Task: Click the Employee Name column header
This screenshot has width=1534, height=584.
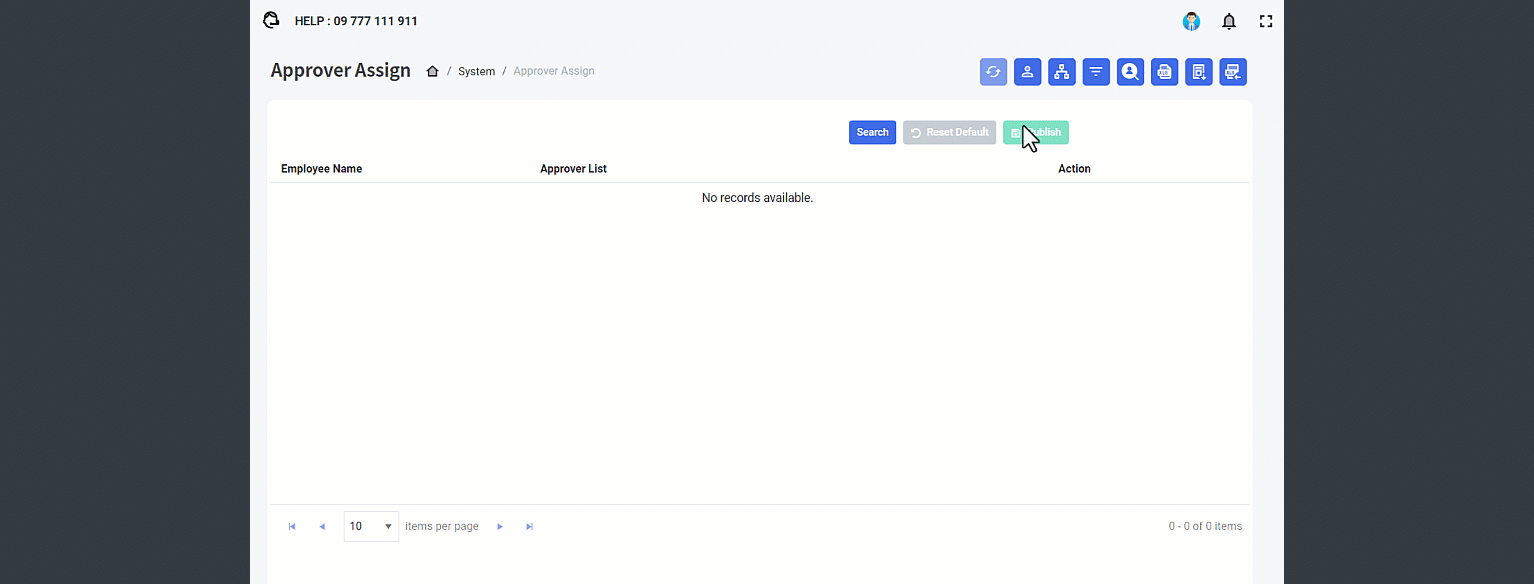Action: (321, 169)
